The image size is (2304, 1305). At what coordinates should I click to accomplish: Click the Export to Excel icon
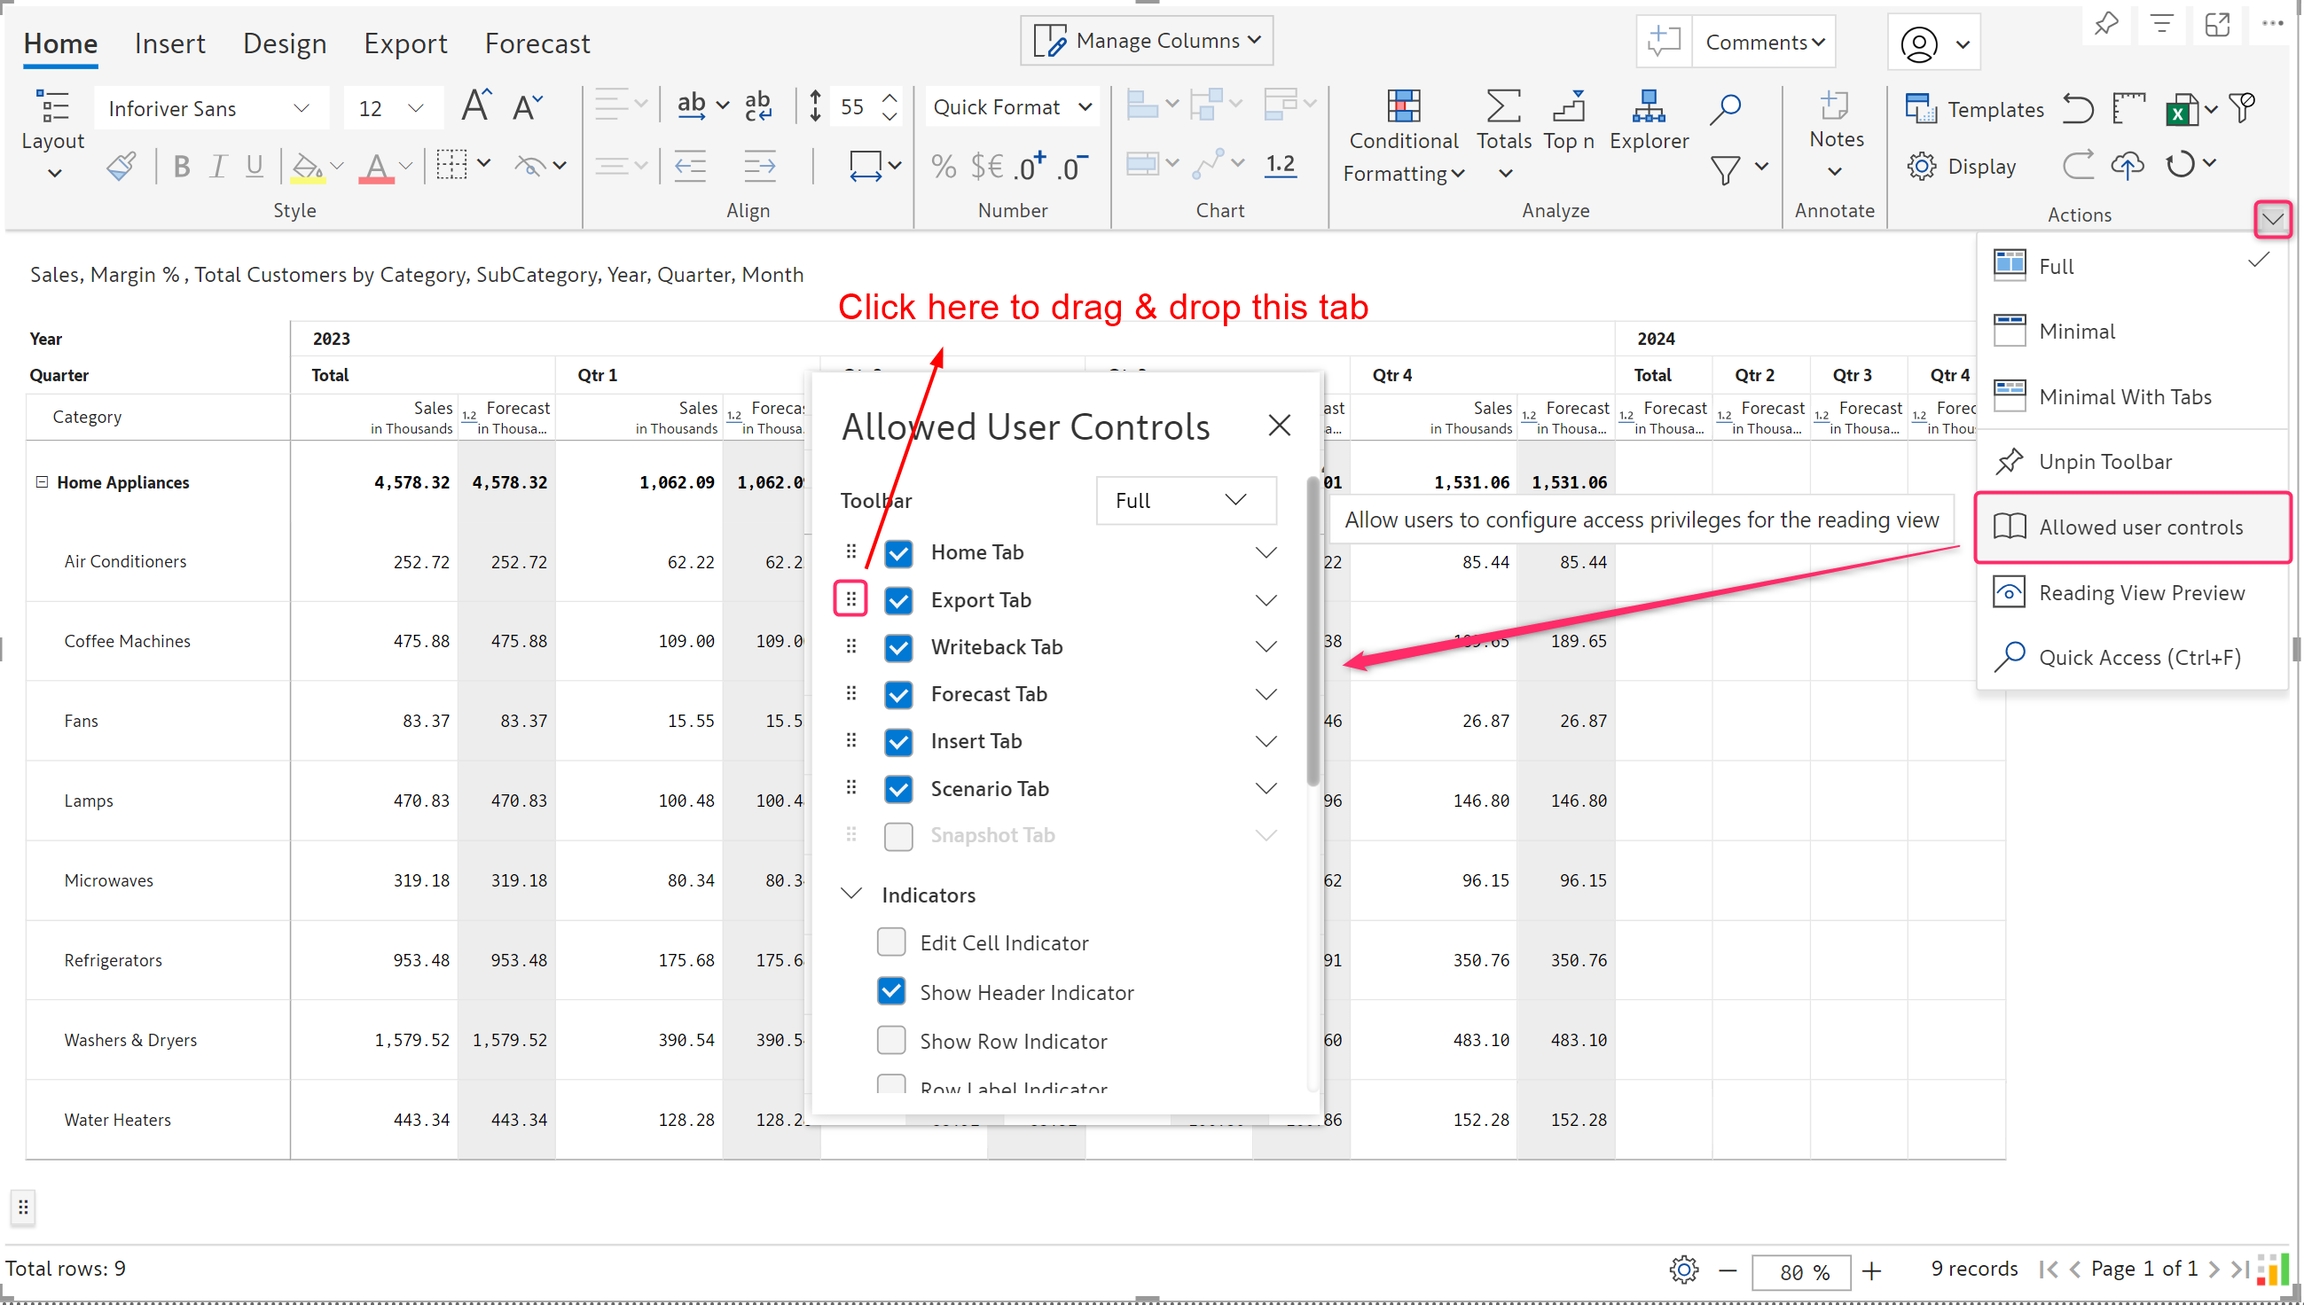click(2181, 109)
